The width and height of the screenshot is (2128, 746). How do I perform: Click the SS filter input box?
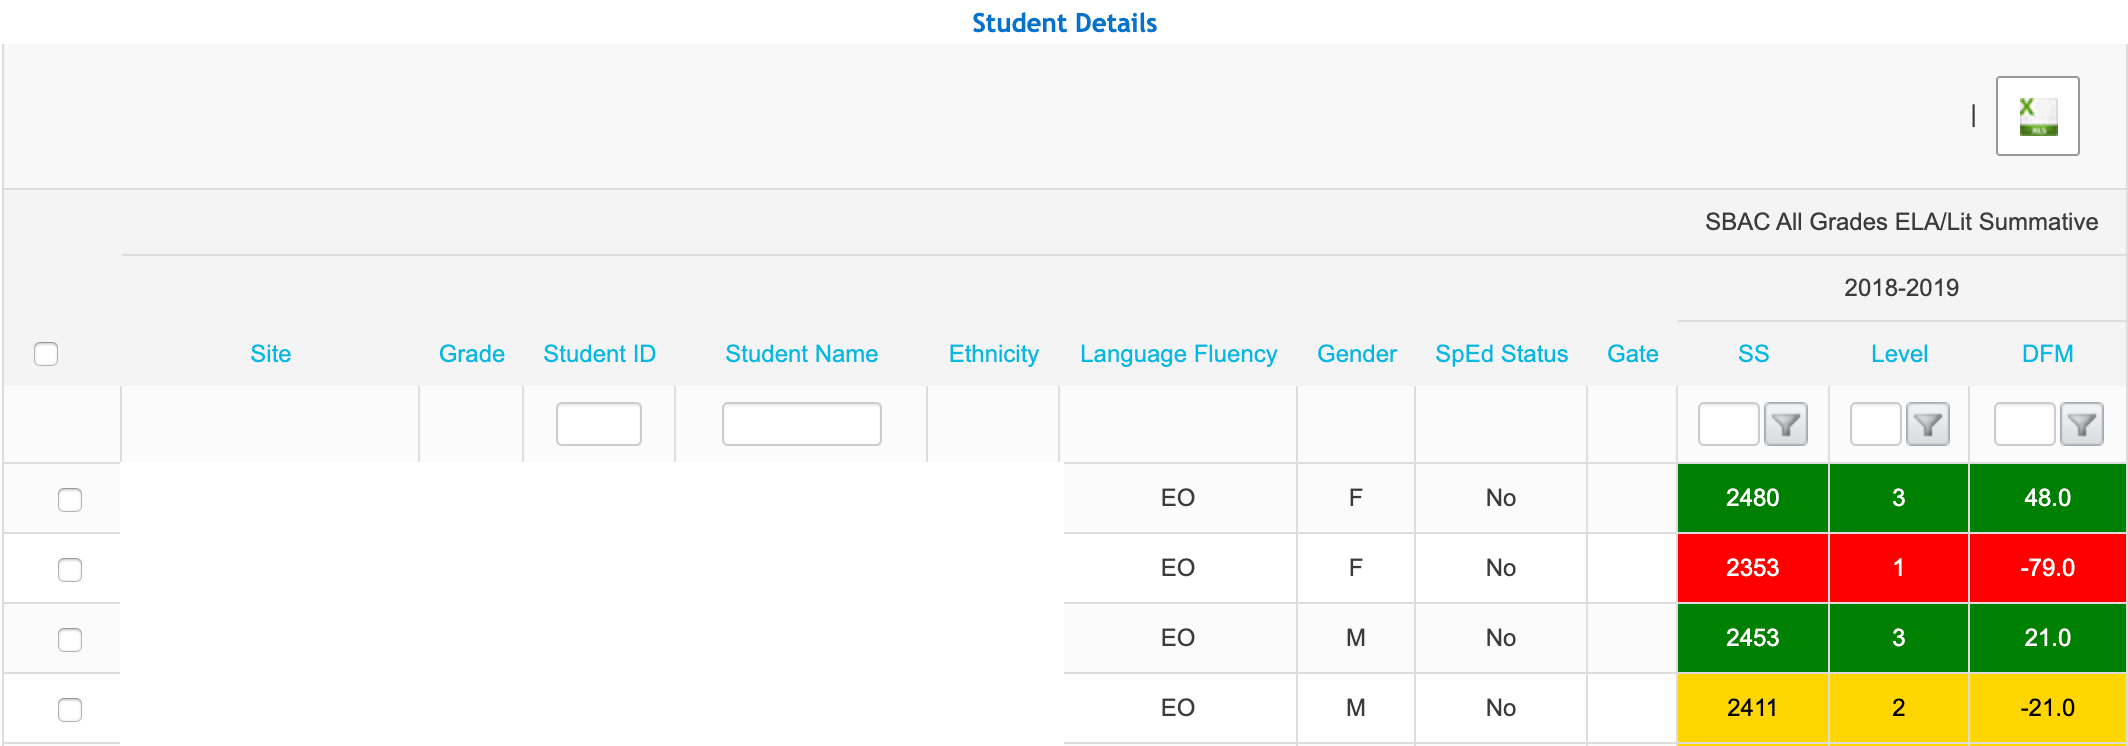coord(1728,424)
